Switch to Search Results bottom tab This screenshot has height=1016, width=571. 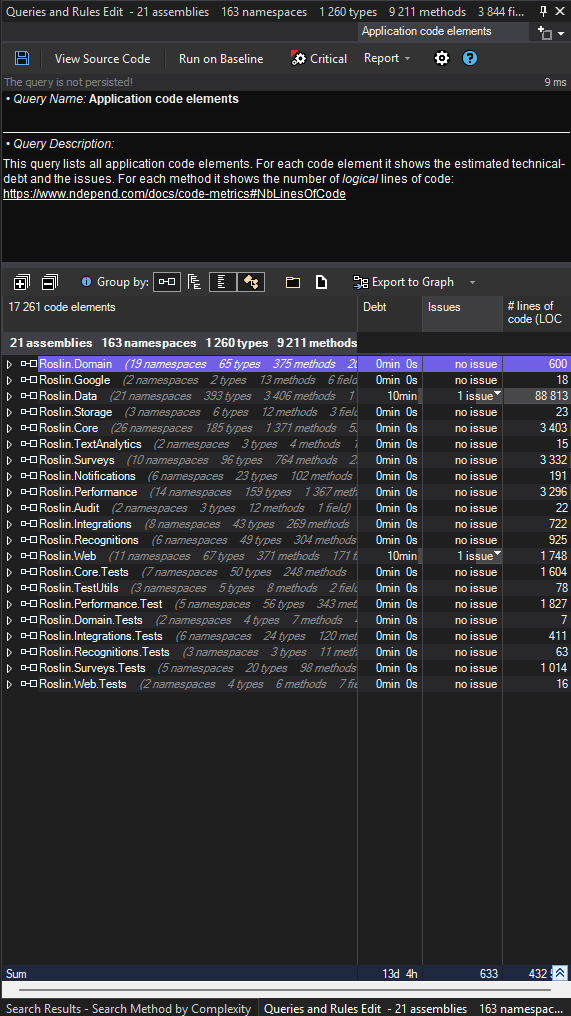128,1008
